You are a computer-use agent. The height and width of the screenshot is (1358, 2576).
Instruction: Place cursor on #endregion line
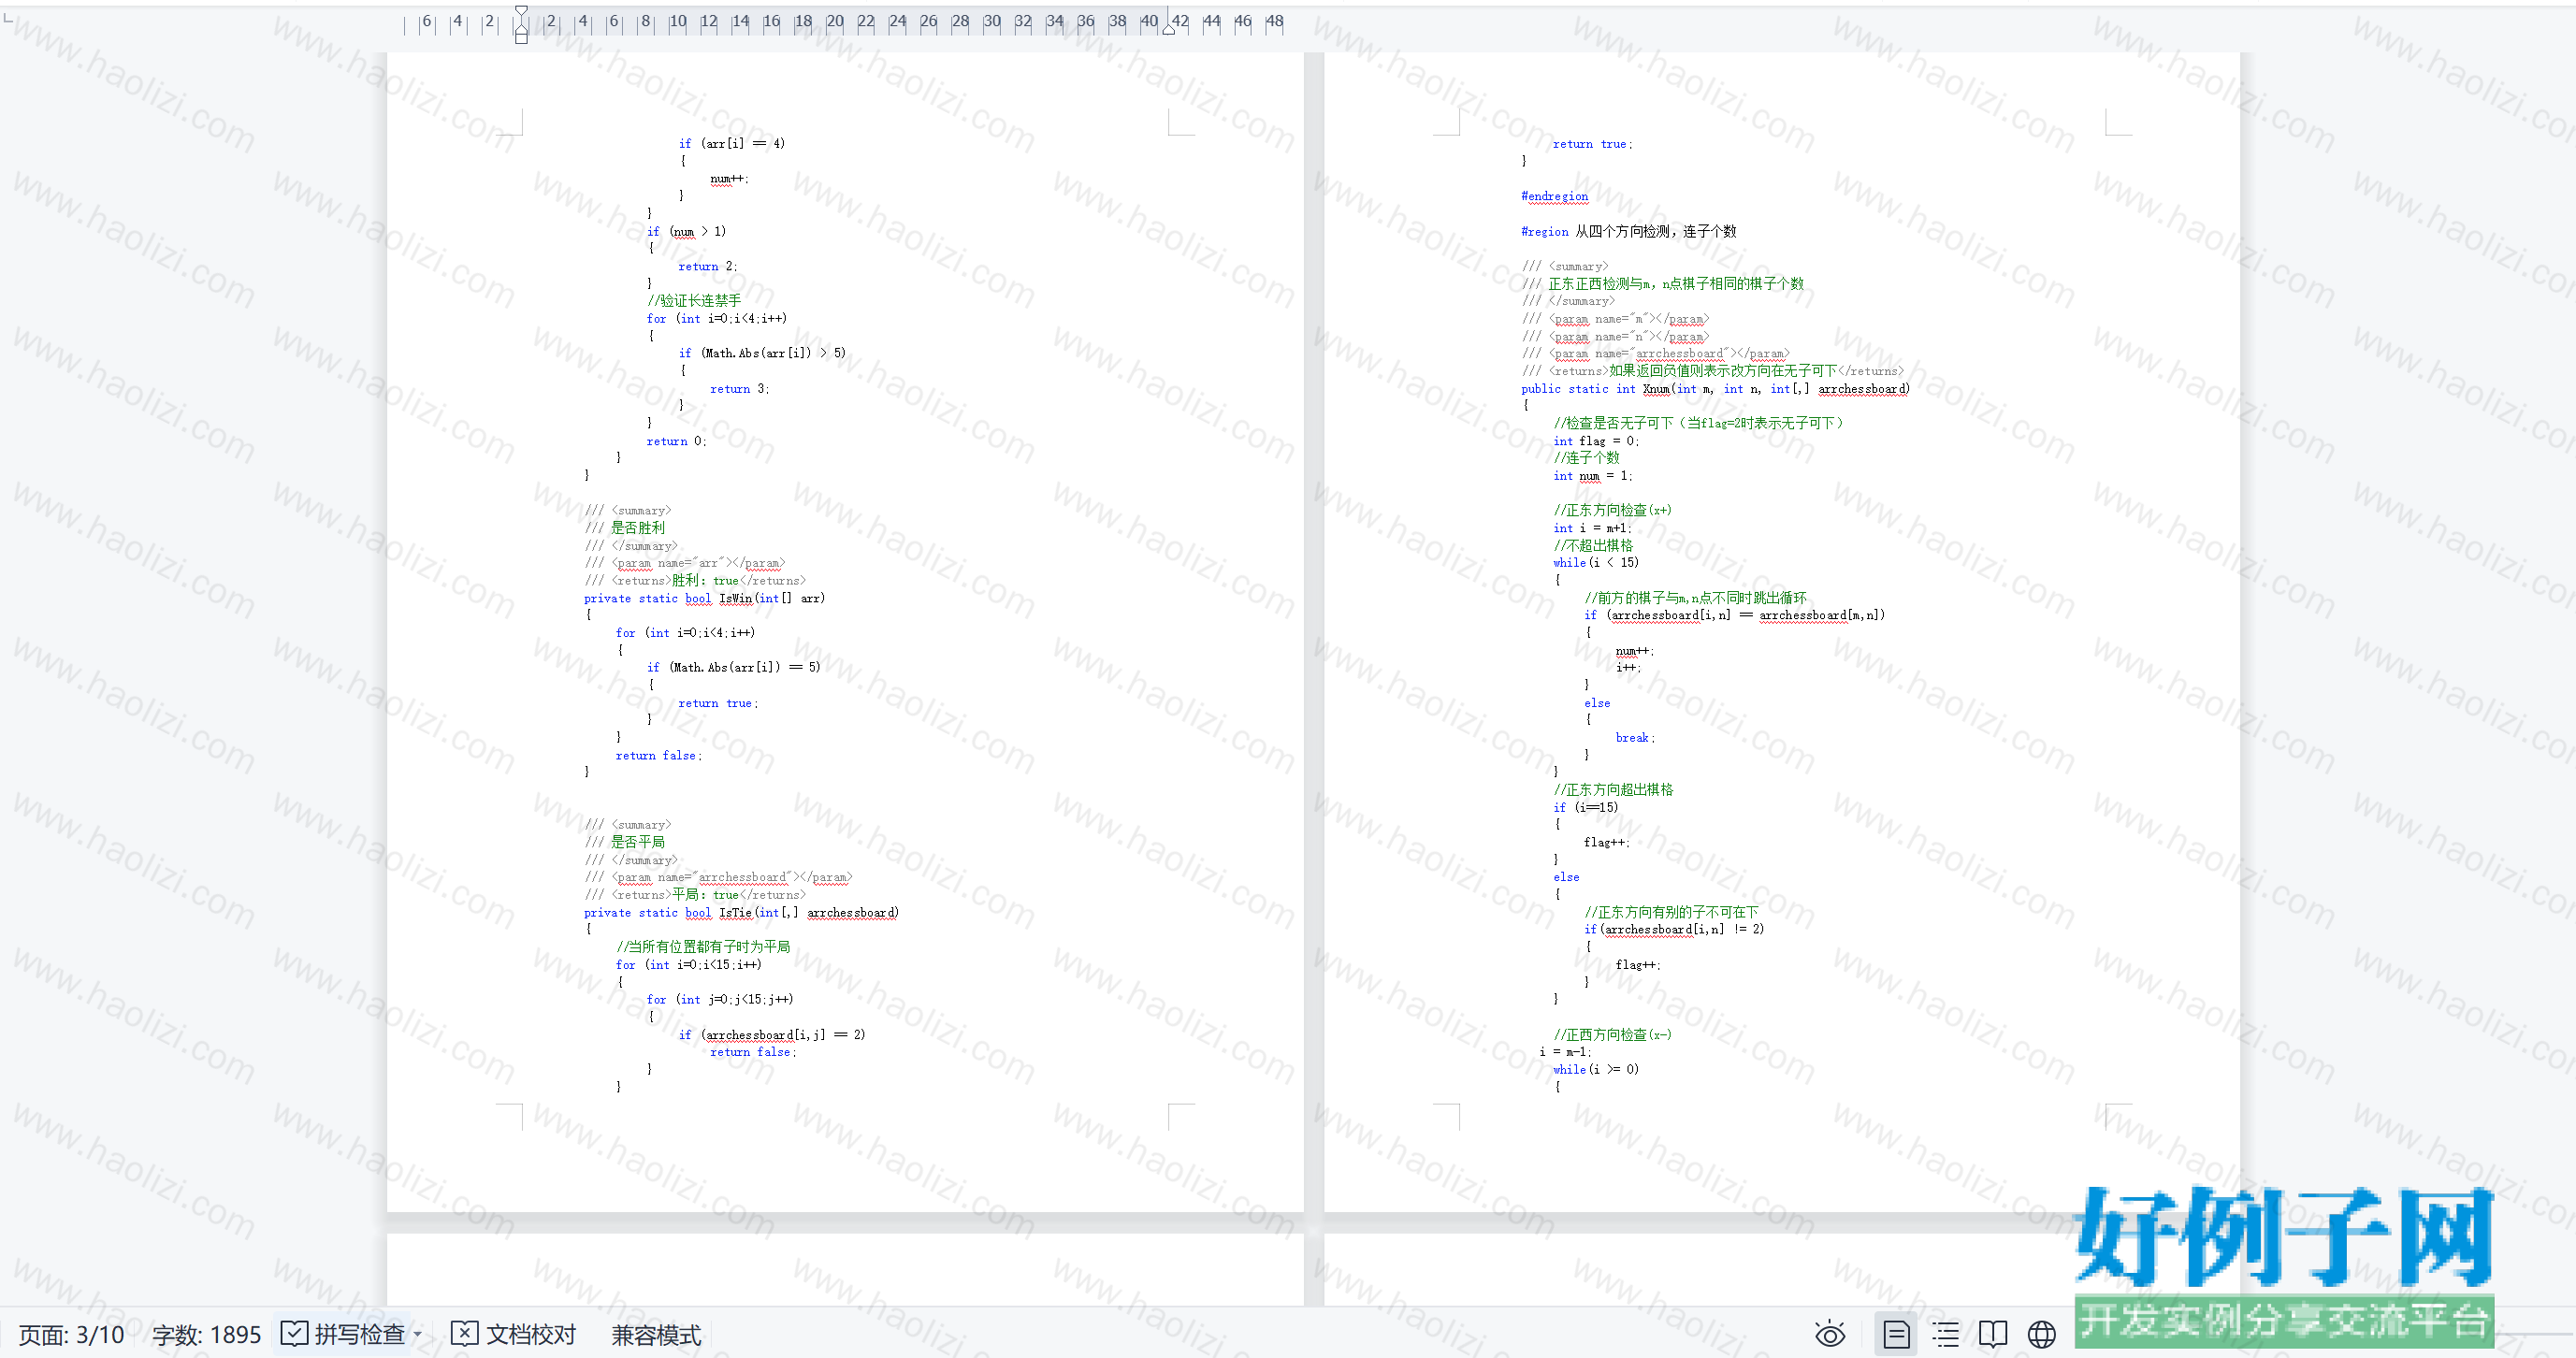point(1554,196)
